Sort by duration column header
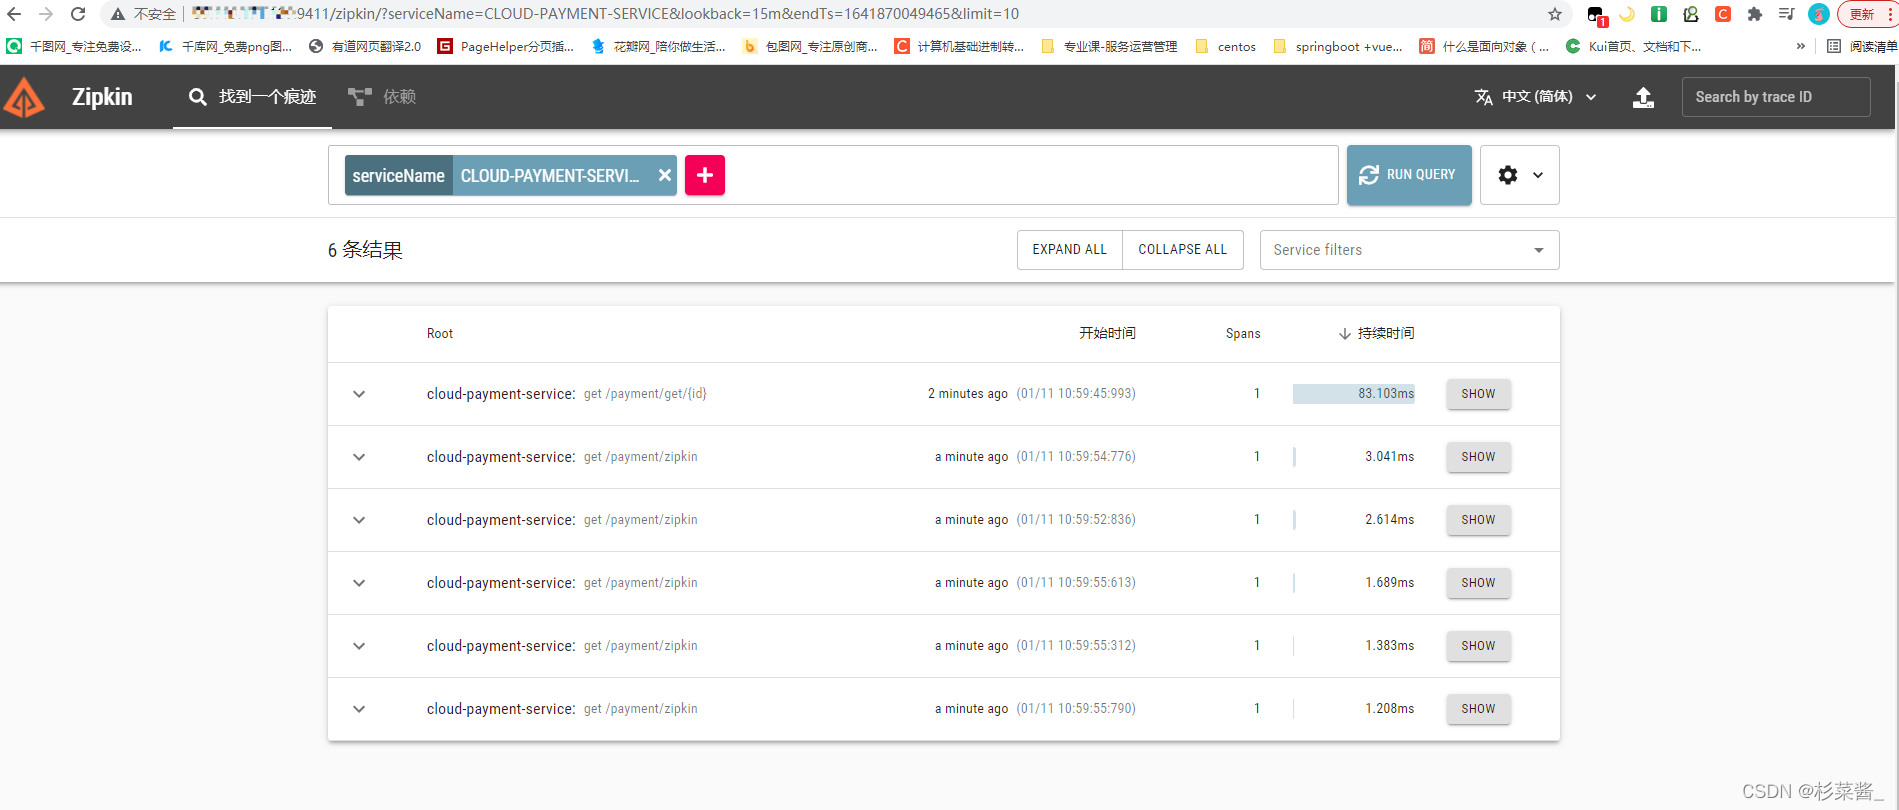Image resolution: width=1899 pixels, height=810 pixels. pos(1377,334)
